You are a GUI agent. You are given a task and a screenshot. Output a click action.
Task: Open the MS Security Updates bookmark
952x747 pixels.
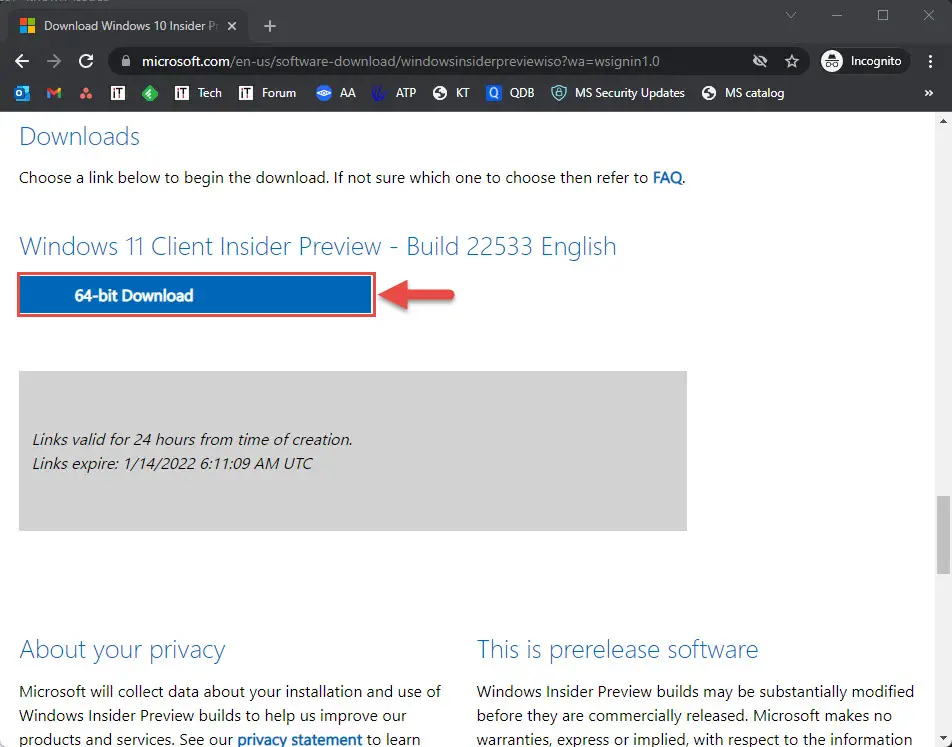(617, 93)
